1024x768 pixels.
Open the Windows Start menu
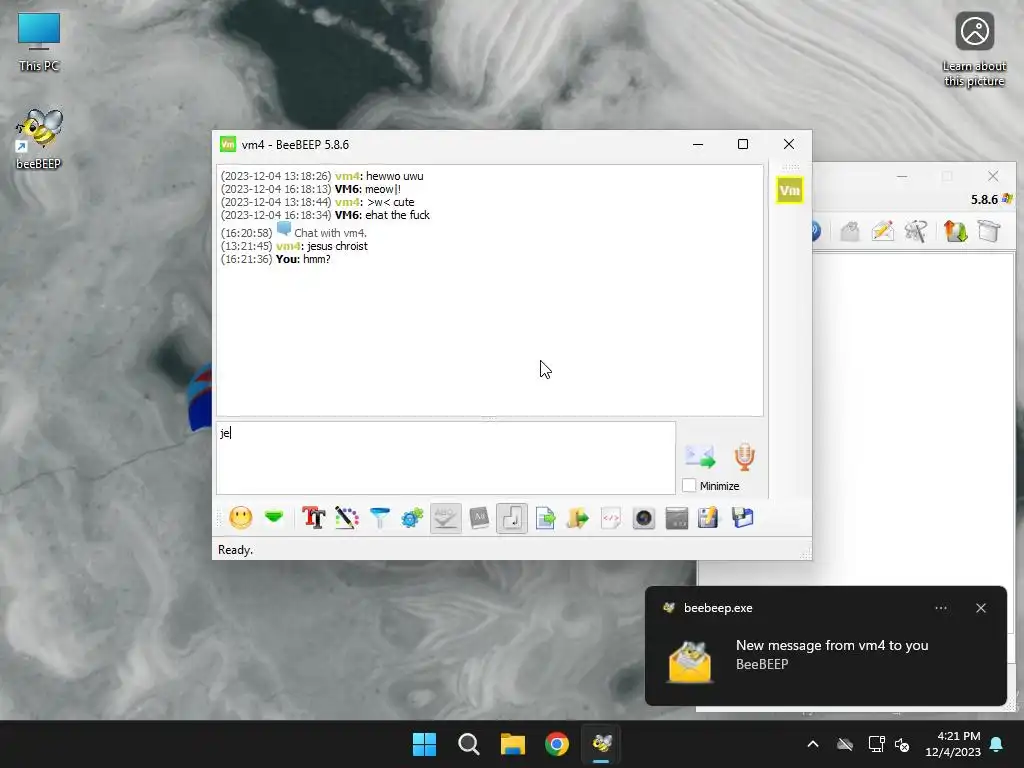(424, 744)
